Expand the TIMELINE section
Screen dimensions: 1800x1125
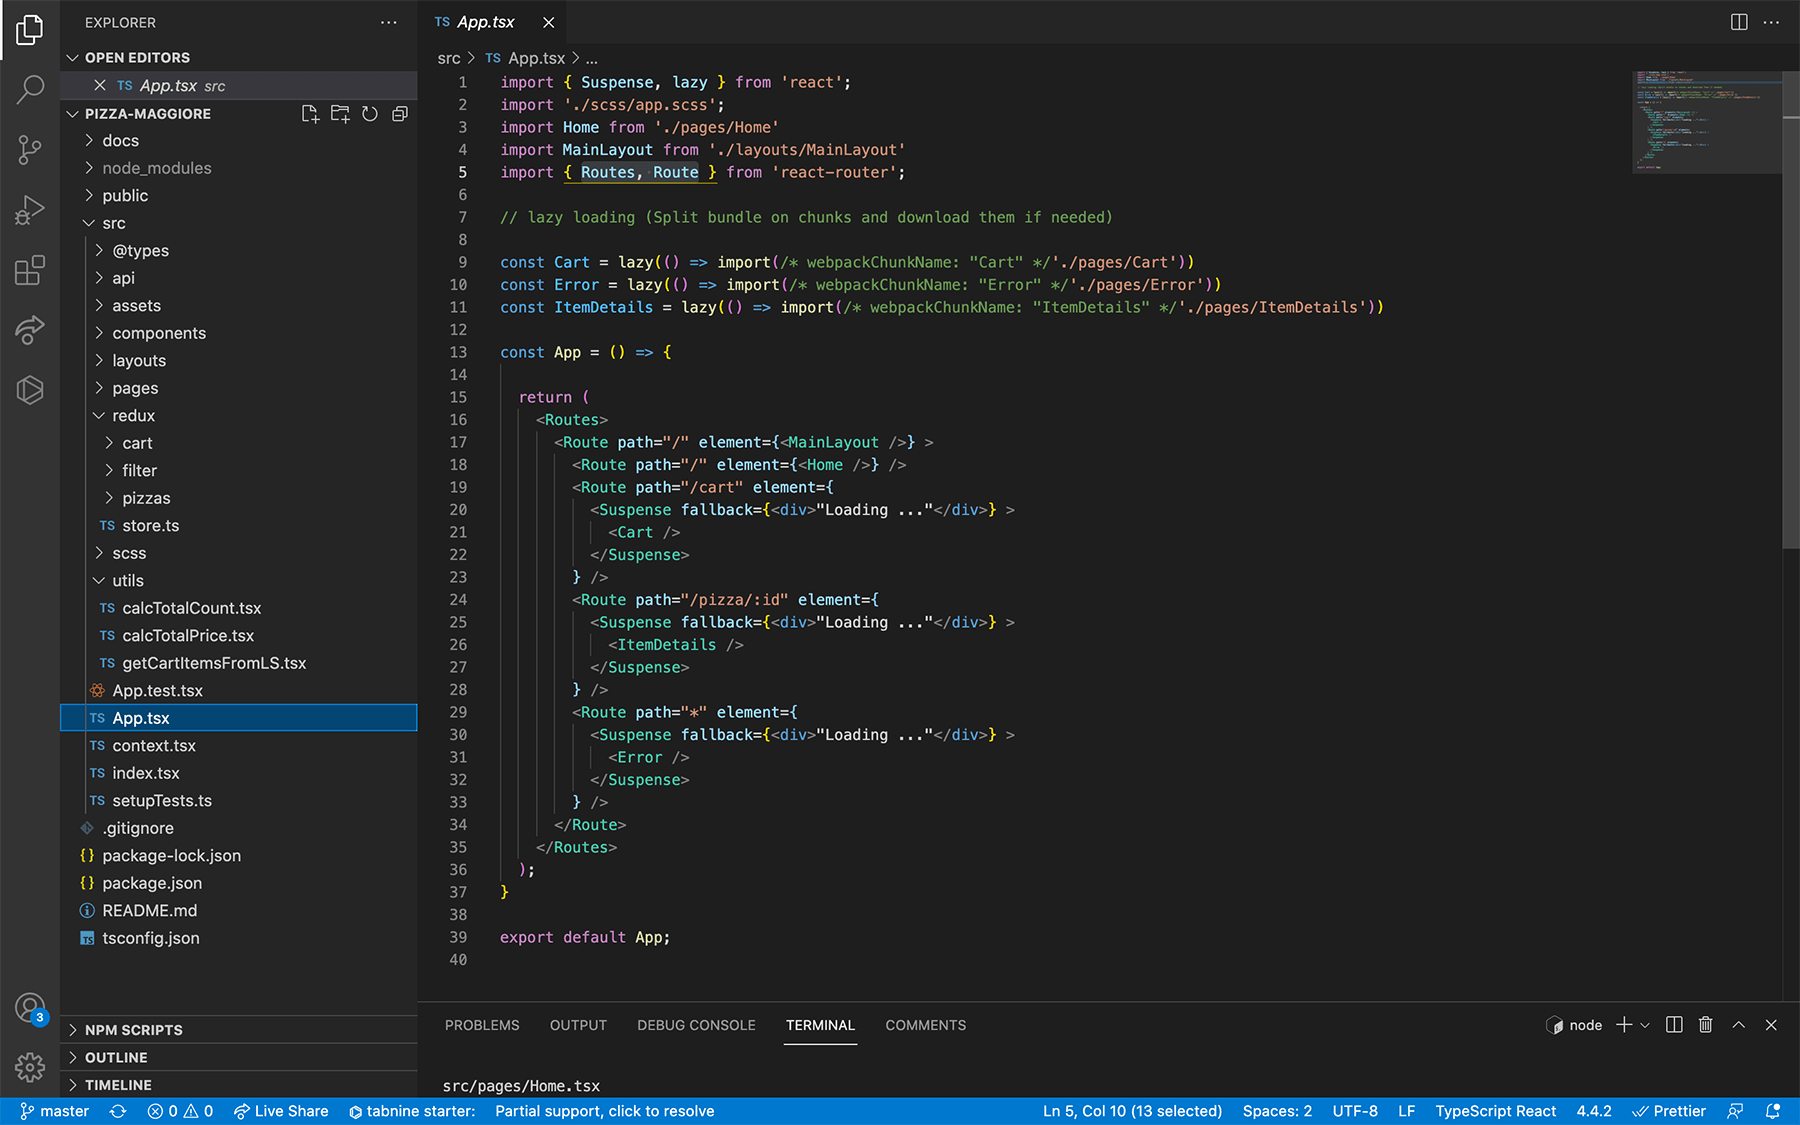[x=238, y=1085]
